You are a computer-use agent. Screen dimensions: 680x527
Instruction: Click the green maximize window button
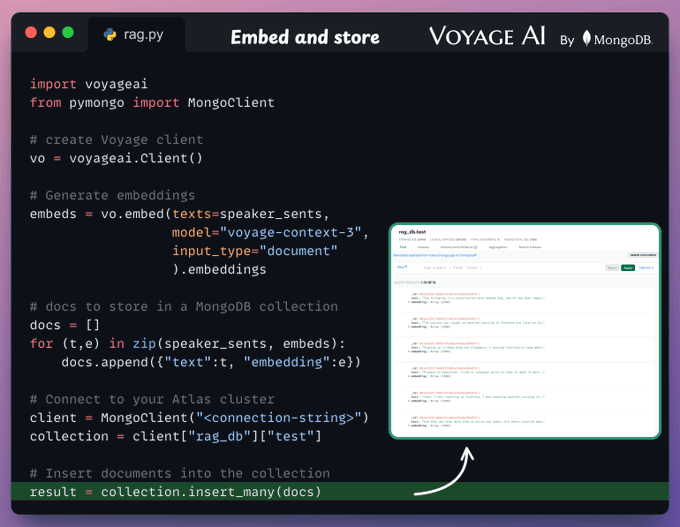tap(68, 32)
